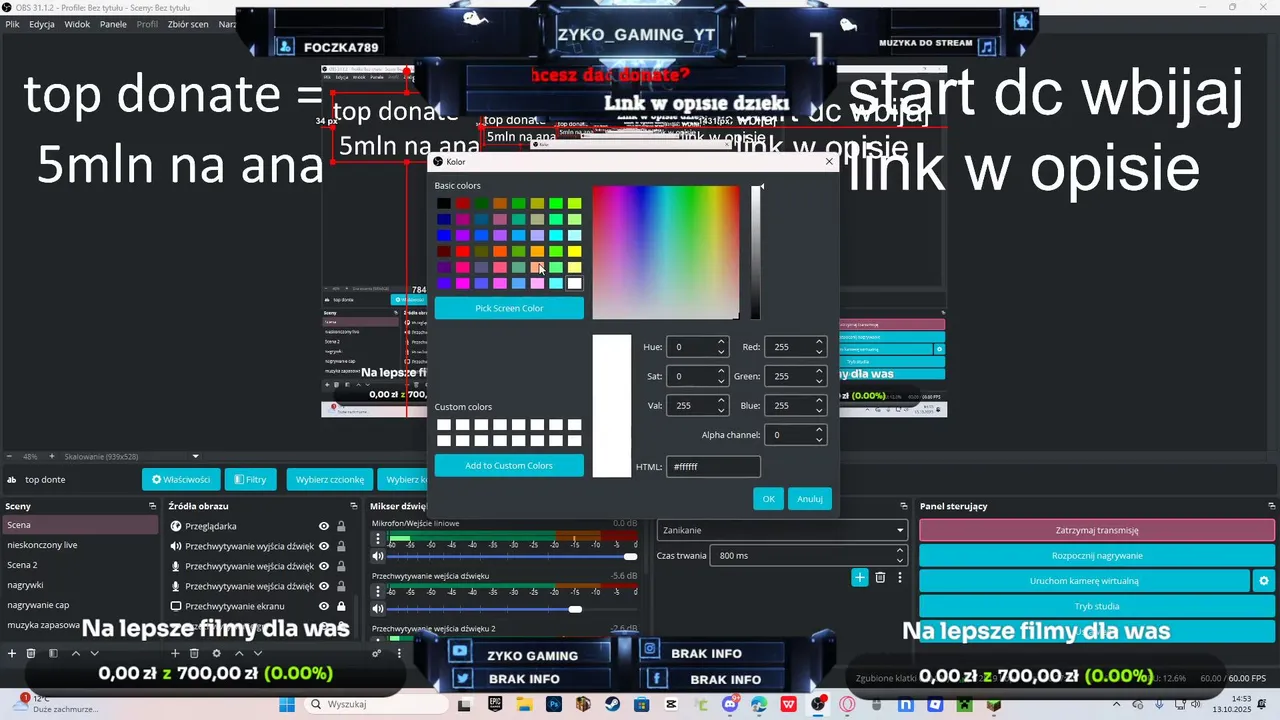Image resolution: width=1280 pixels, height=720 pixels.
Task: Hide the Przeglądarka source
Action: click(x=324, y=526)
